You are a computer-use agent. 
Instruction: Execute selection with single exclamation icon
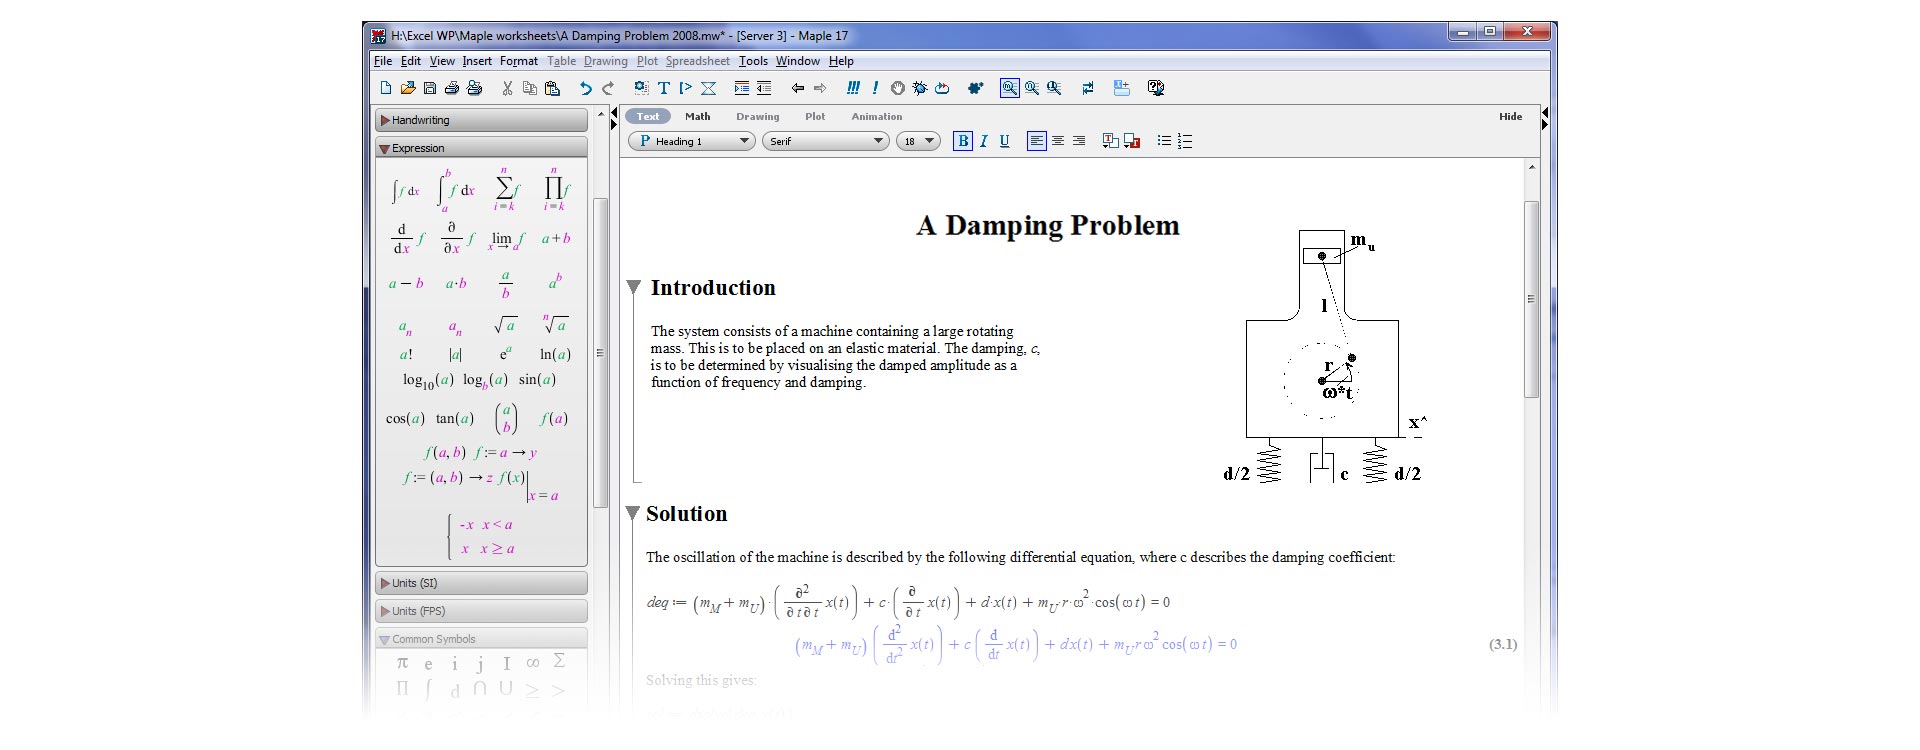click(875, 88)
